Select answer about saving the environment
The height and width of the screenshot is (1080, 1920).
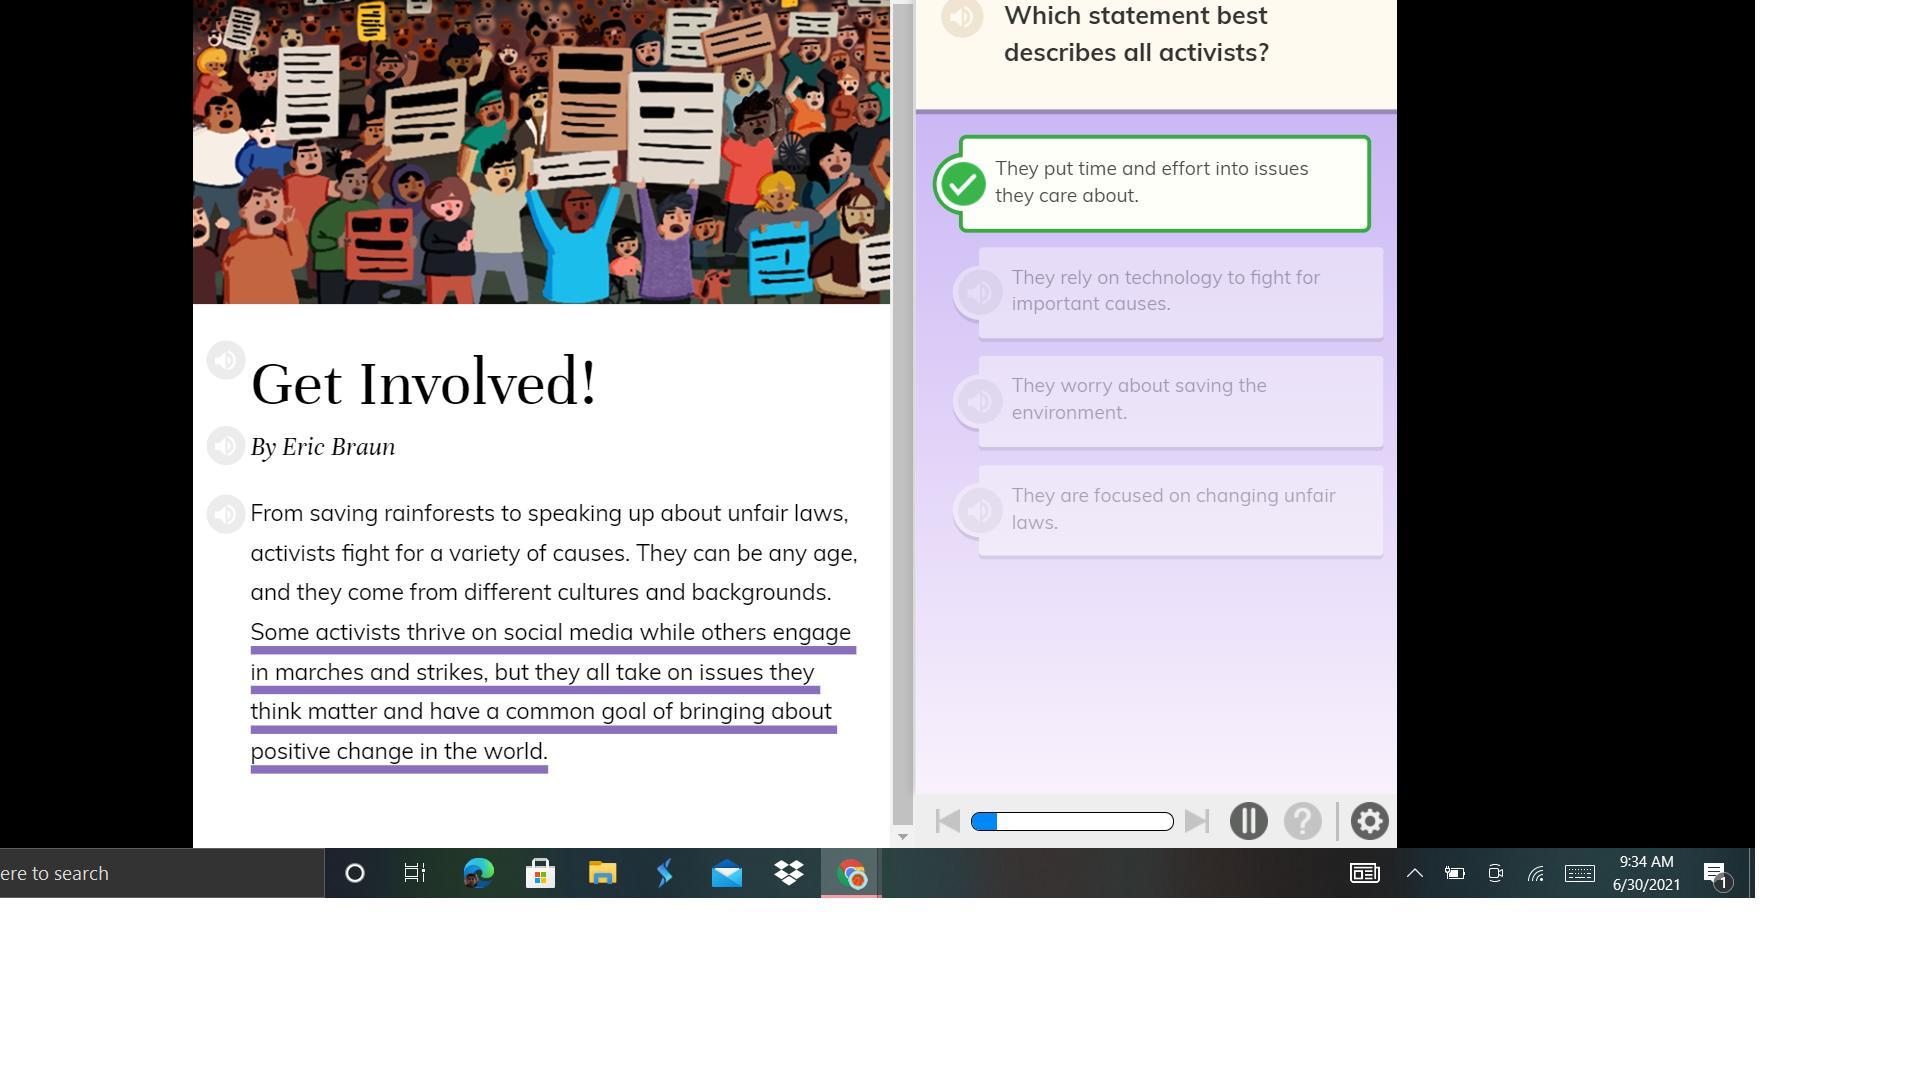1180,400
